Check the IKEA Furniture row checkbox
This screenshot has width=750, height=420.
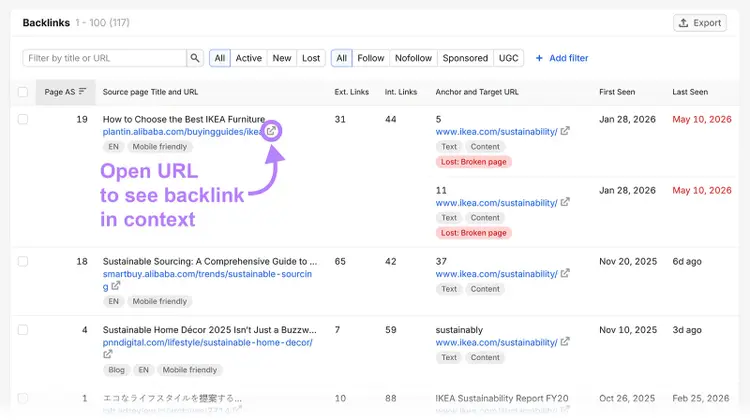click(22, 119)
